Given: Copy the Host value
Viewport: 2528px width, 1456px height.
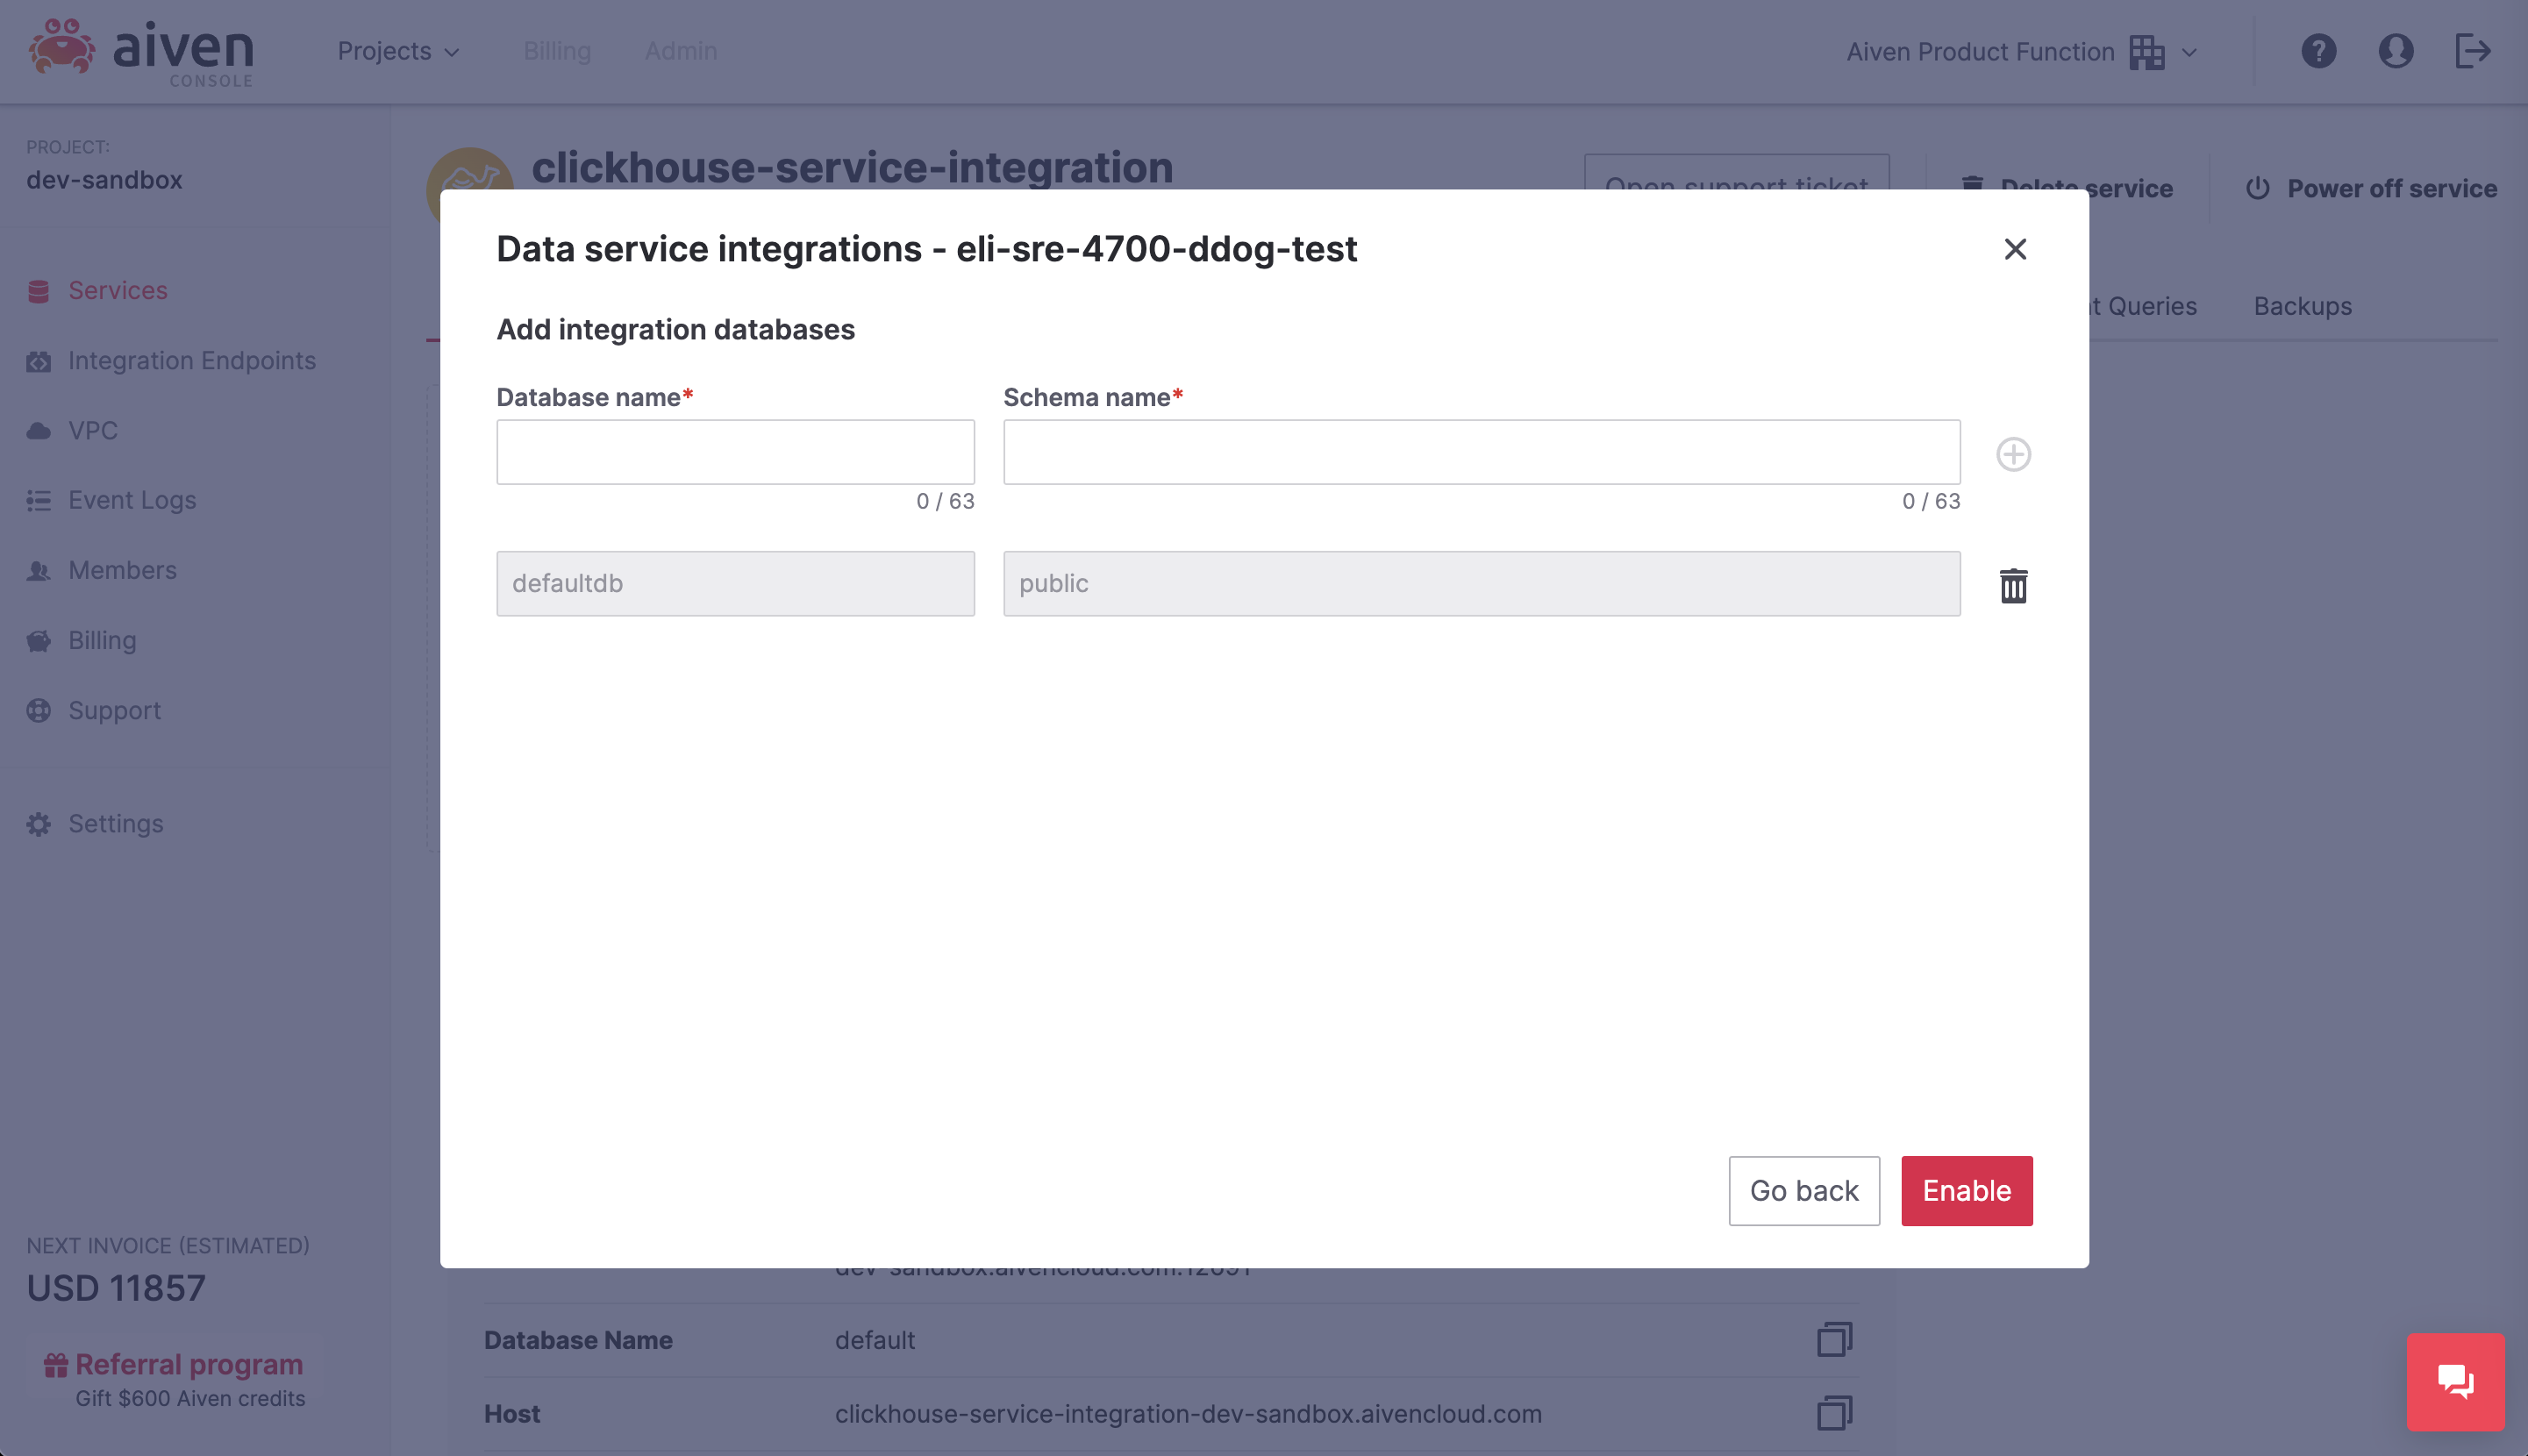Looking at the screenshot, I should click(x=1834, y=1413).
